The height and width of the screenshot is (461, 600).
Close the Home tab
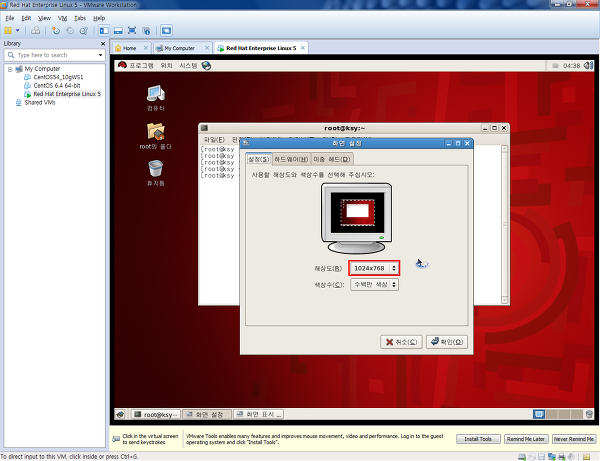point(146,48)
